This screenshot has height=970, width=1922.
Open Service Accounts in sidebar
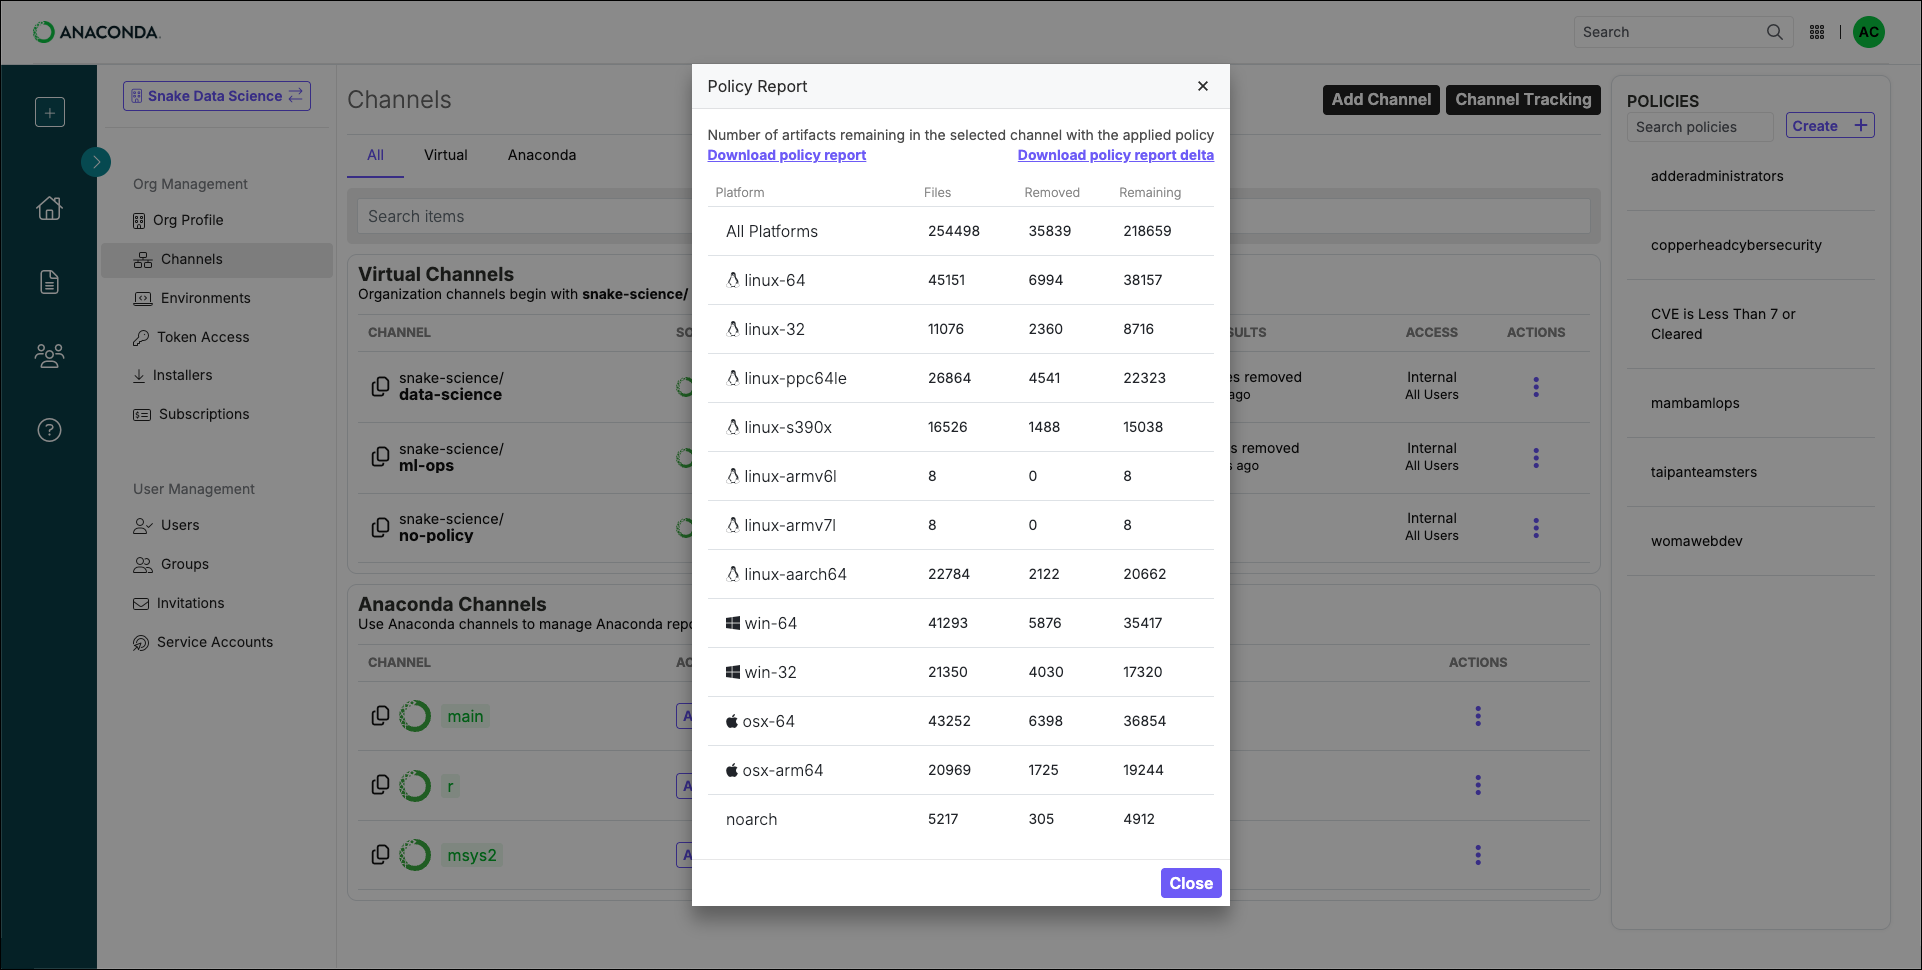pos(217,642)
